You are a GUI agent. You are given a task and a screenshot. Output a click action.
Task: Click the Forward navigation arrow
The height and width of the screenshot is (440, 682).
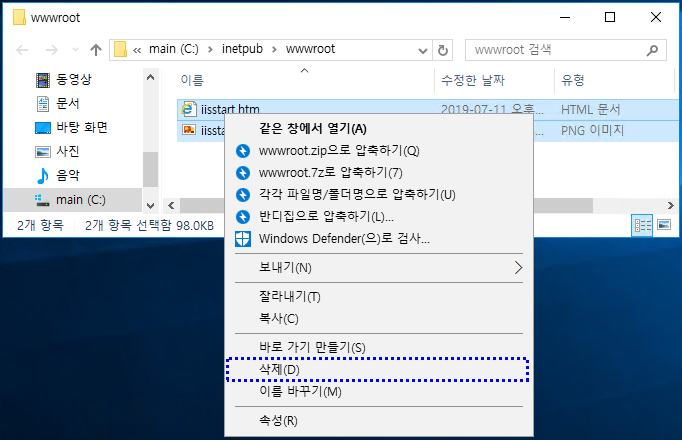(51, 50)
